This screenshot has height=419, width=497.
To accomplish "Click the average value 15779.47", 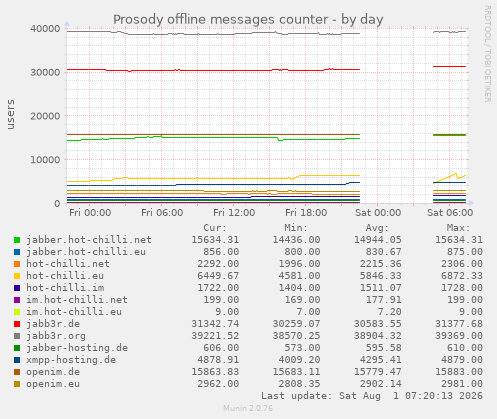I will pos(378,372).
